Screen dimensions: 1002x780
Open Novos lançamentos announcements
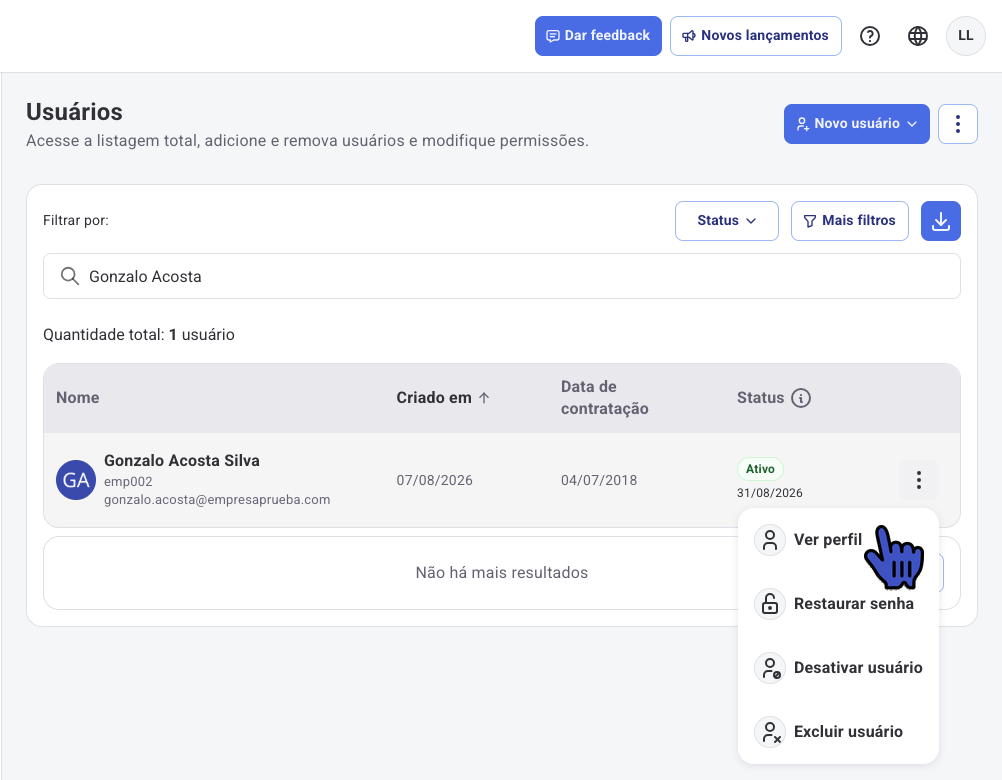coord(755,36)
